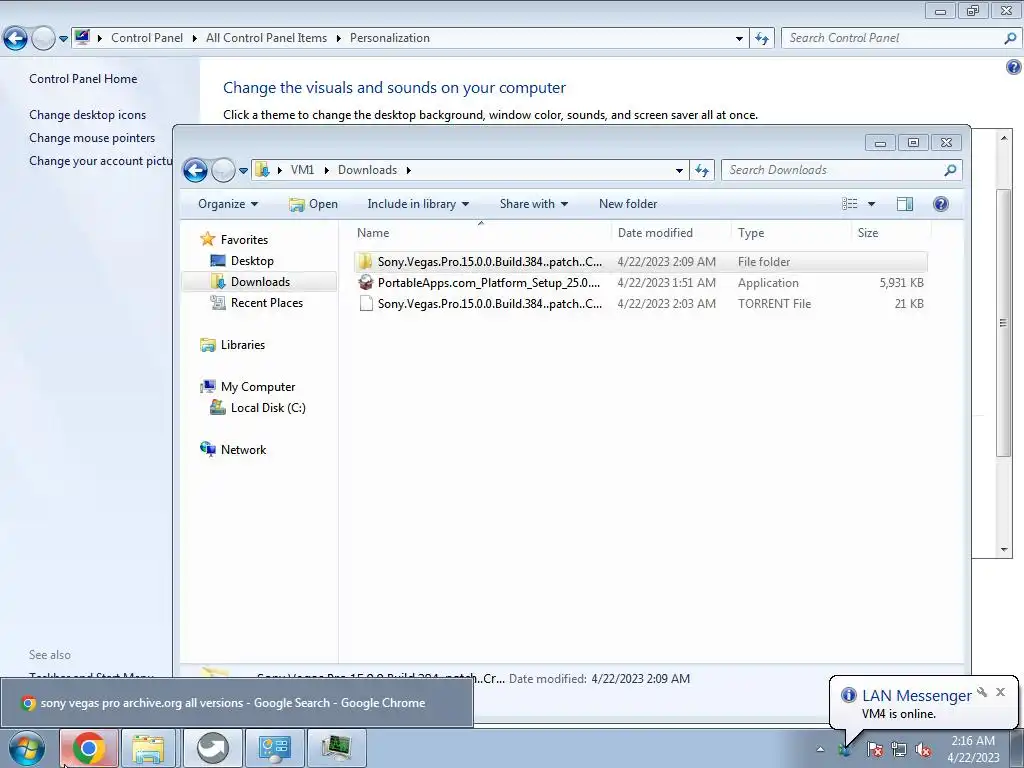Expand the view options dropdown arrow
Image resolution: width=1024 pixels, height=768 pixels.
[x=871, y=204]
